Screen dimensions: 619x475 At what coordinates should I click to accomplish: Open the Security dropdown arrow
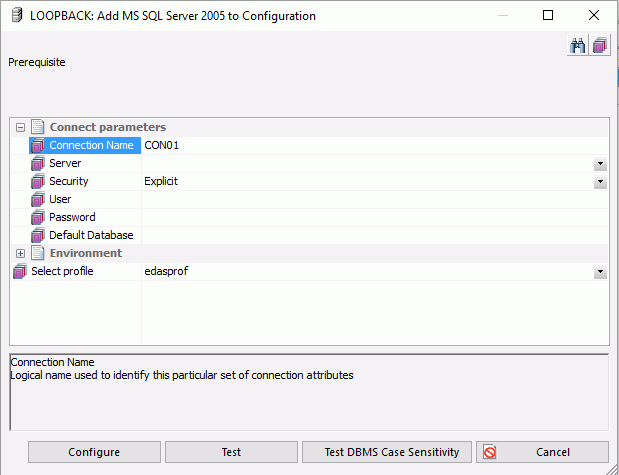tap(600, 182)
